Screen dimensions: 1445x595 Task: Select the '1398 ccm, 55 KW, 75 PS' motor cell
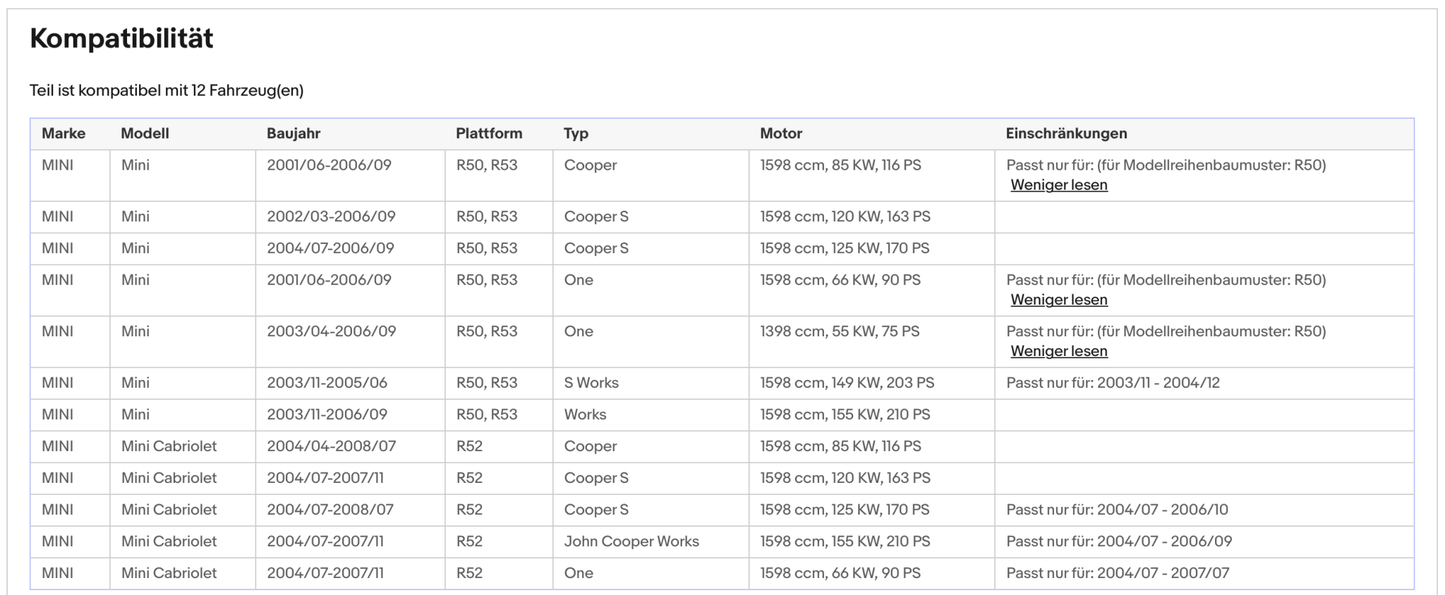(x=839, y=331)
